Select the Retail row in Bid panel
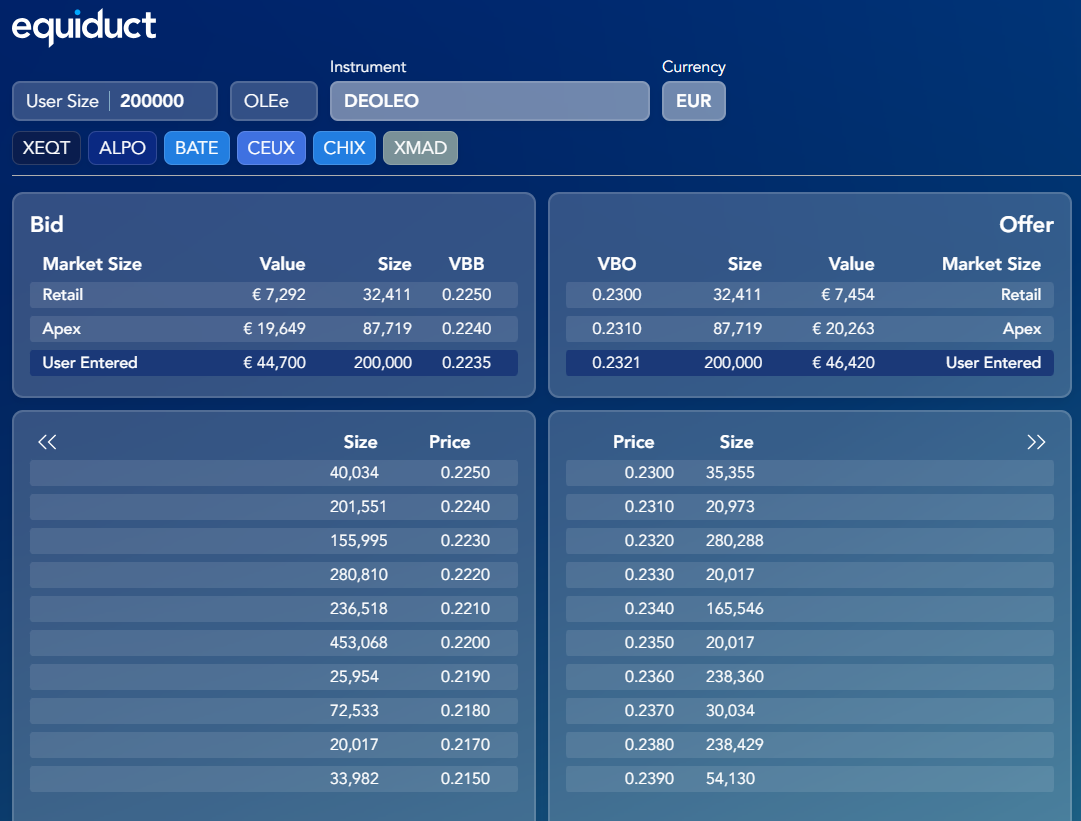Screen dimensions: 1081x821 [x=274, y=294]
